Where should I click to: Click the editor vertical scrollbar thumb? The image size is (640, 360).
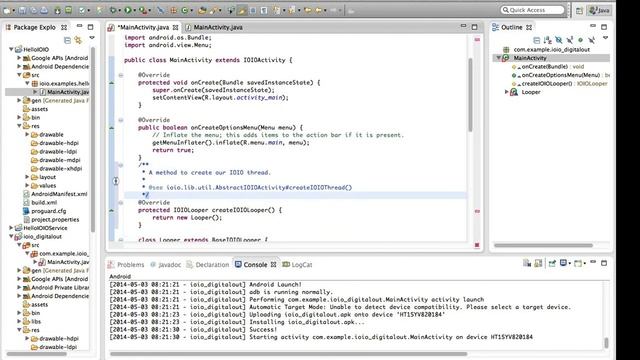click(x=470, y=95)
